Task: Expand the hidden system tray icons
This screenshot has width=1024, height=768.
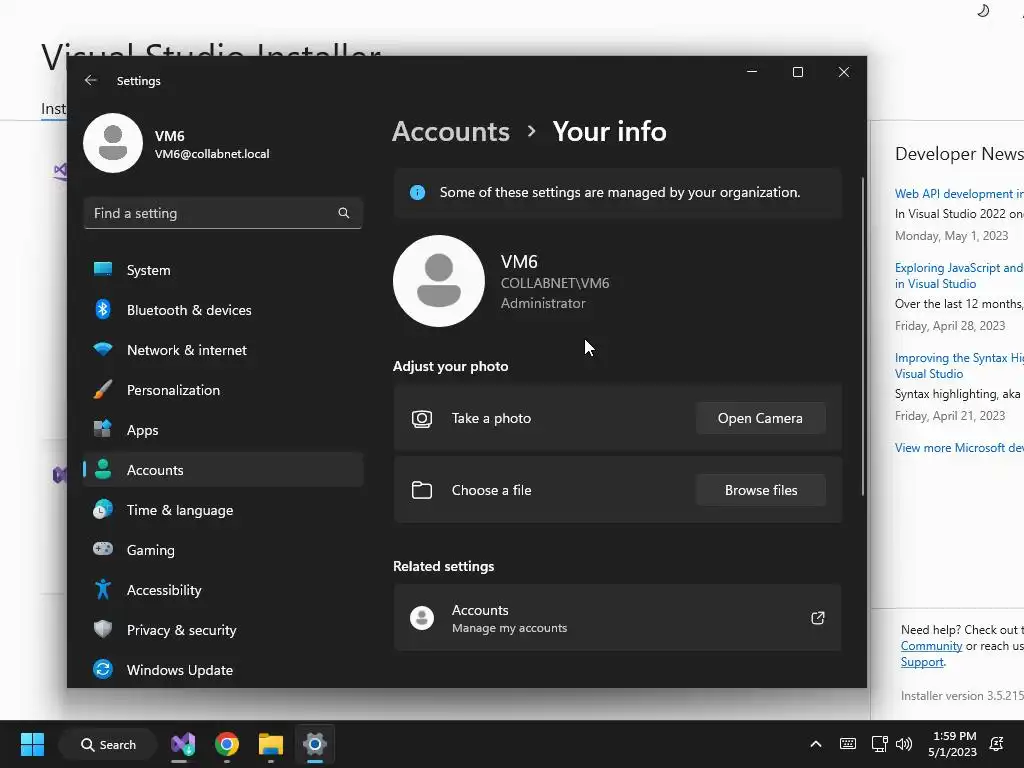Action: tap(816, 744)
